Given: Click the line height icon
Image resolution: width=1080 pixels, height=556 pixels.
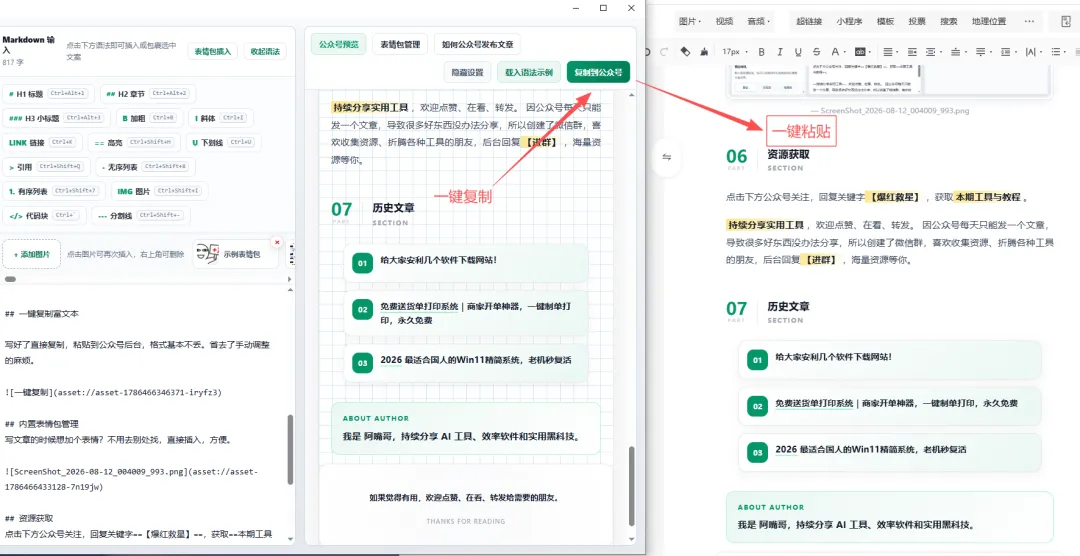Looking at the screenshot, I should point(1006,52).
